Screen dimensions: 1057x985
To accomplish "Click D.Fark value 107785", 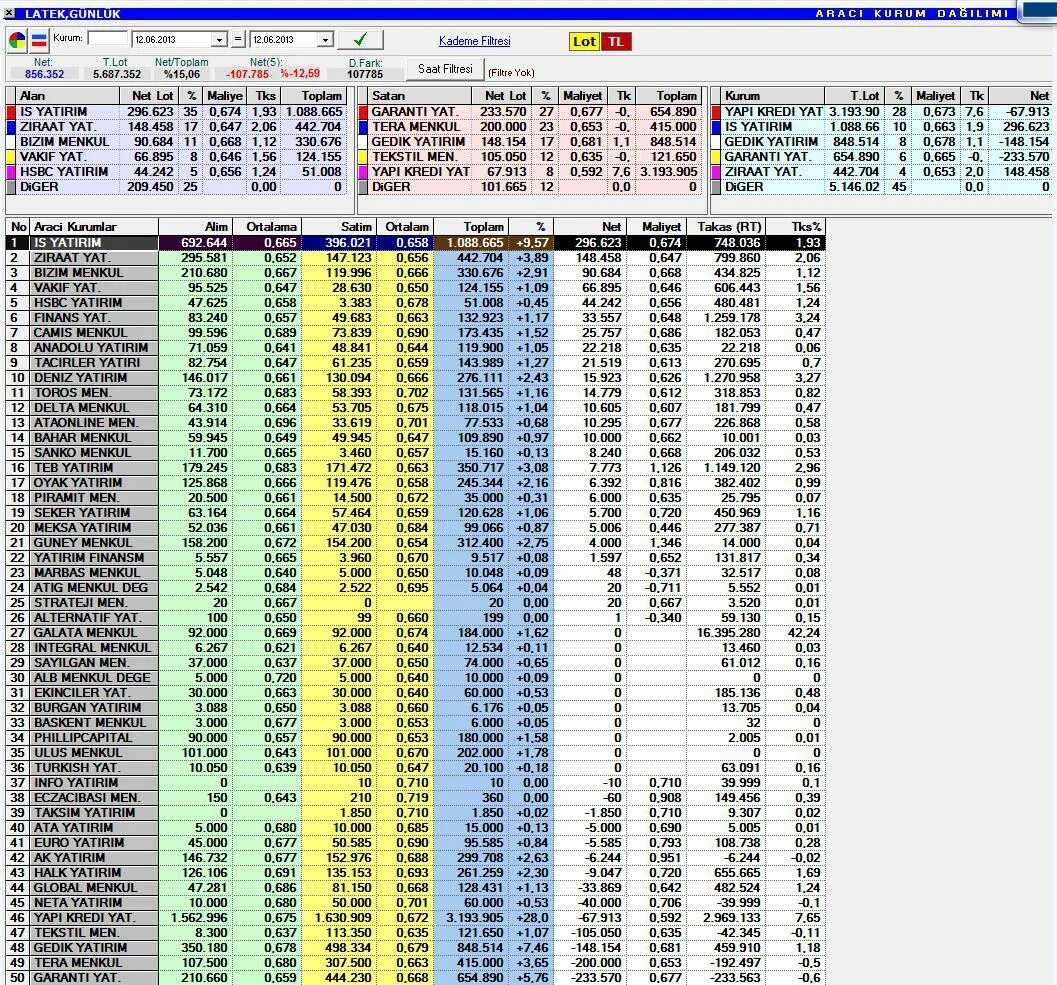I will [x=365, y=74].
